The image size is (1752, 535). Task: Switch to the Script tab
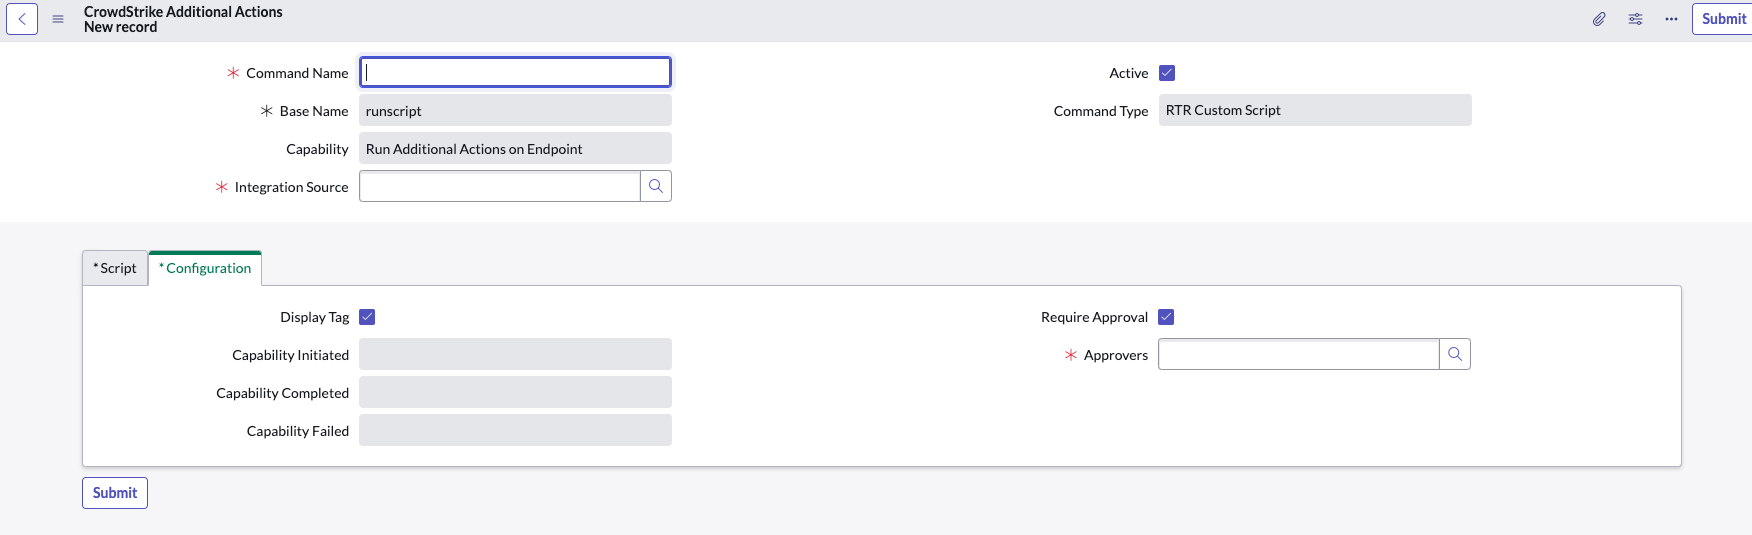(115, 268)
